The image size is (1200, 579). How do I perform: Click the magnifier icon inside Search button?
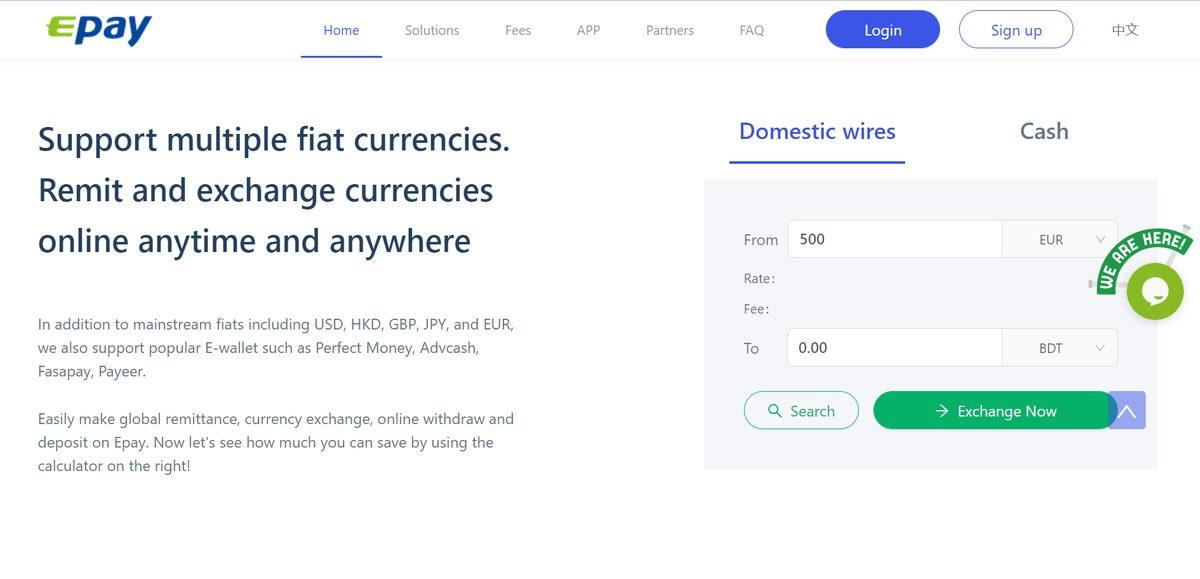click(x=775, y=410)
